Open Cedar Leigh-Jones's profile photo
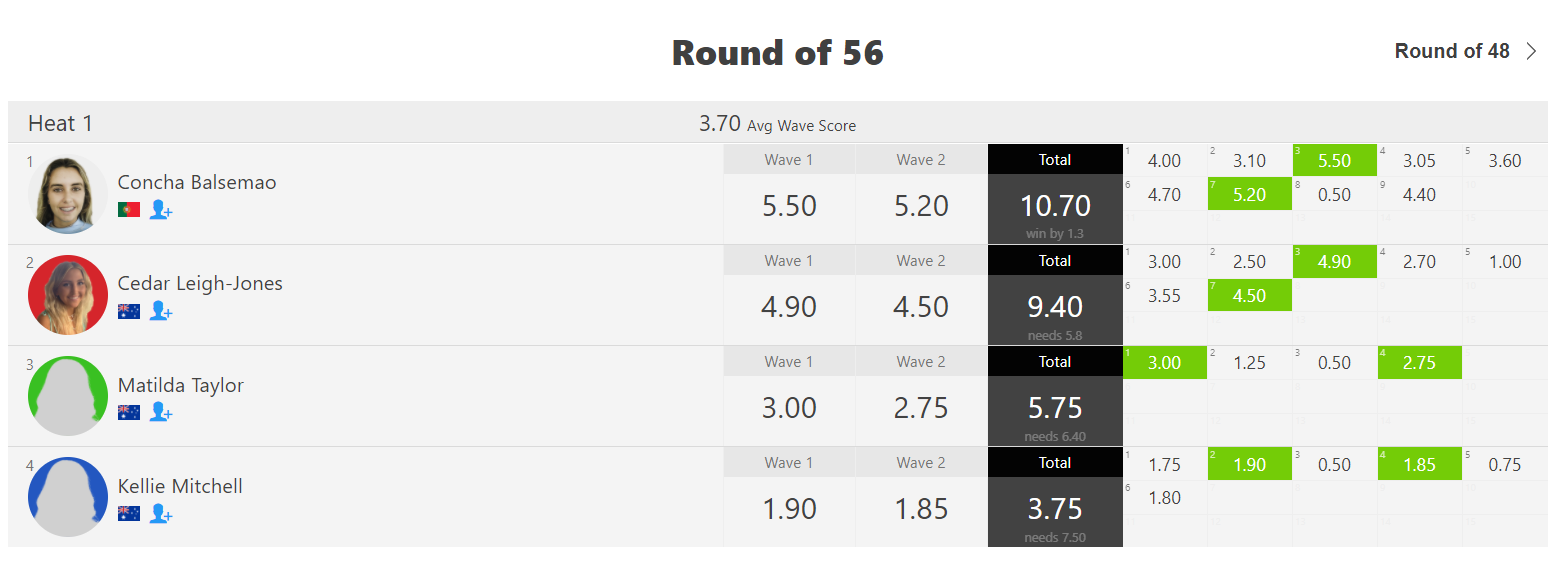The width and height of the screenshot is (1566, 570). click(x=68, y=295)
